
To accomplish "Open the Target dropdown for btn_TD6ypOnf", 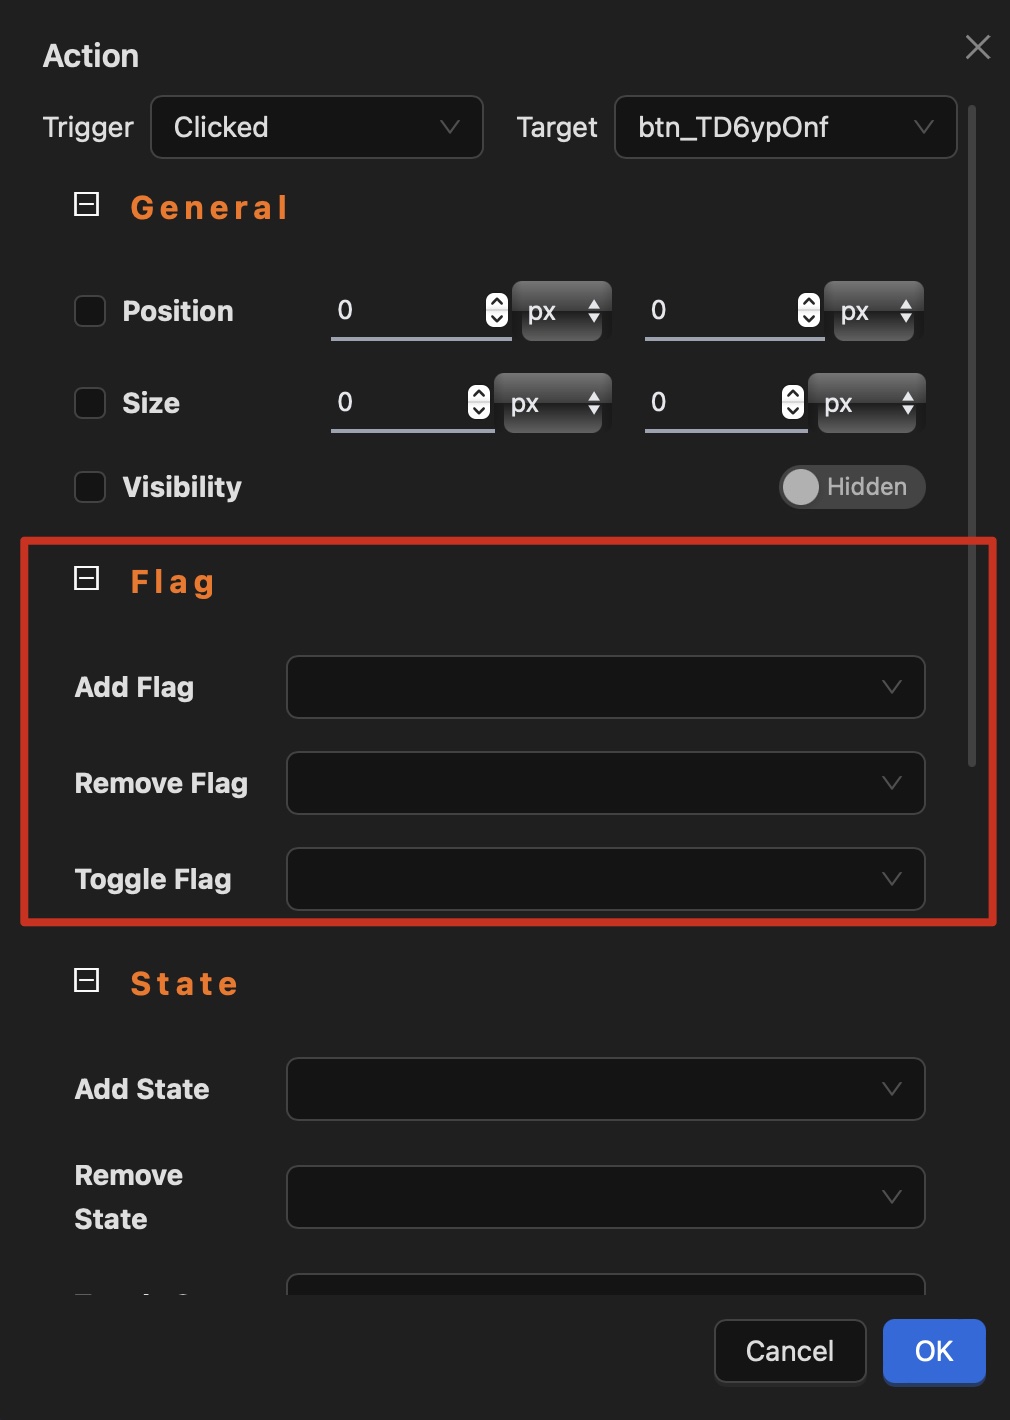I will coord(785,127).
